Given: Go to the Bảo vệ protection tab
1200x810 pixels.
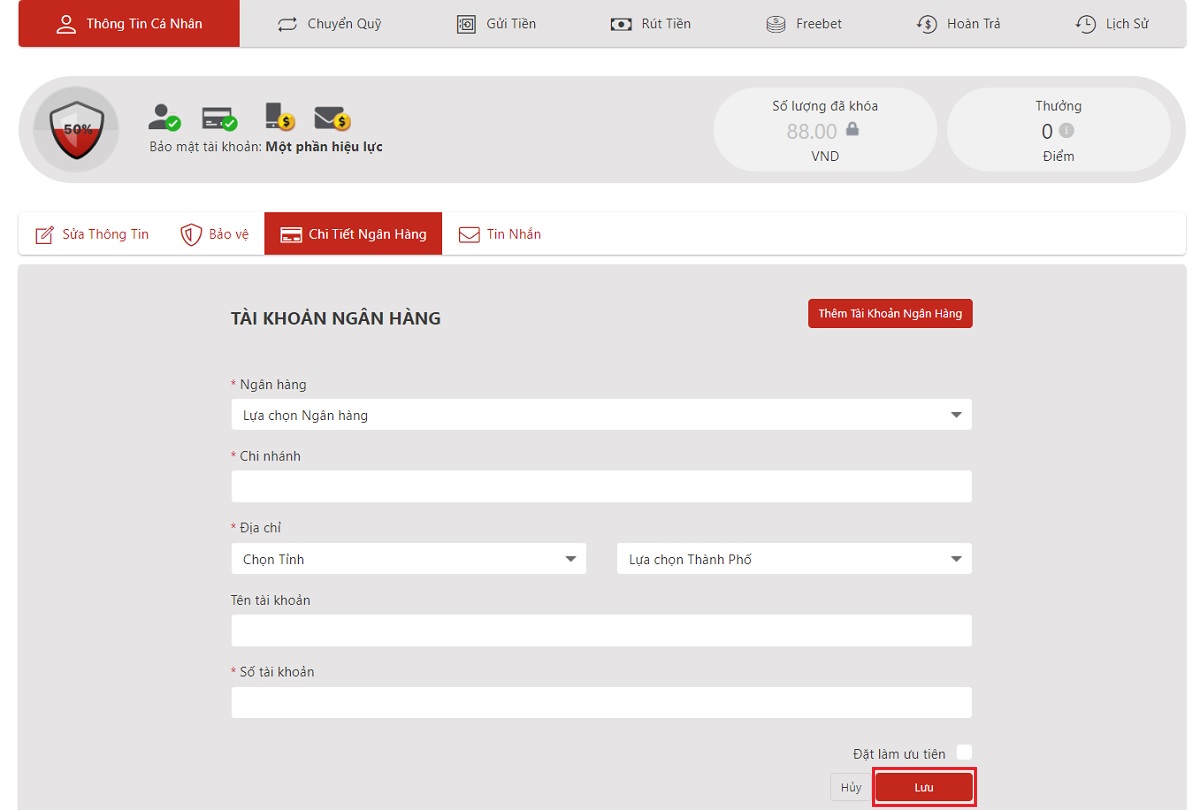Looking at the screenshot, I should pyautogui.click(x=214, y=234).
